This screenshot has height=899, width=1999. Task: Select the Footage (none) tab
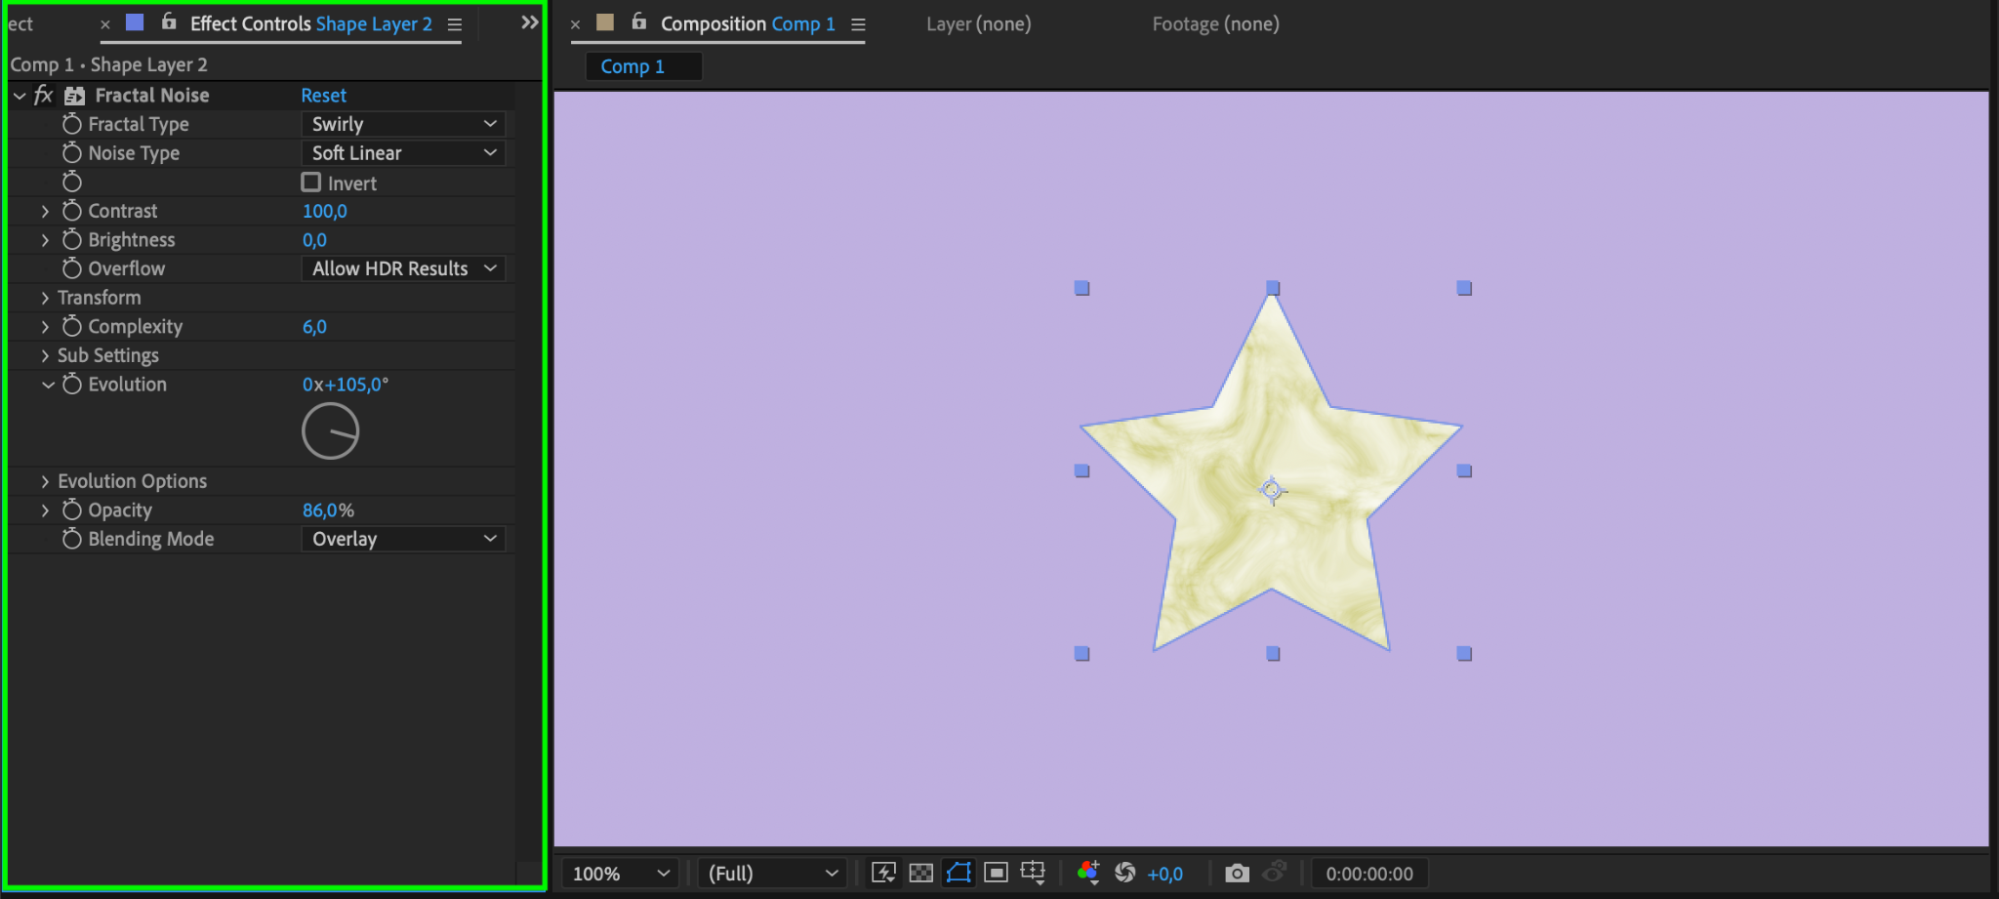1215,24
